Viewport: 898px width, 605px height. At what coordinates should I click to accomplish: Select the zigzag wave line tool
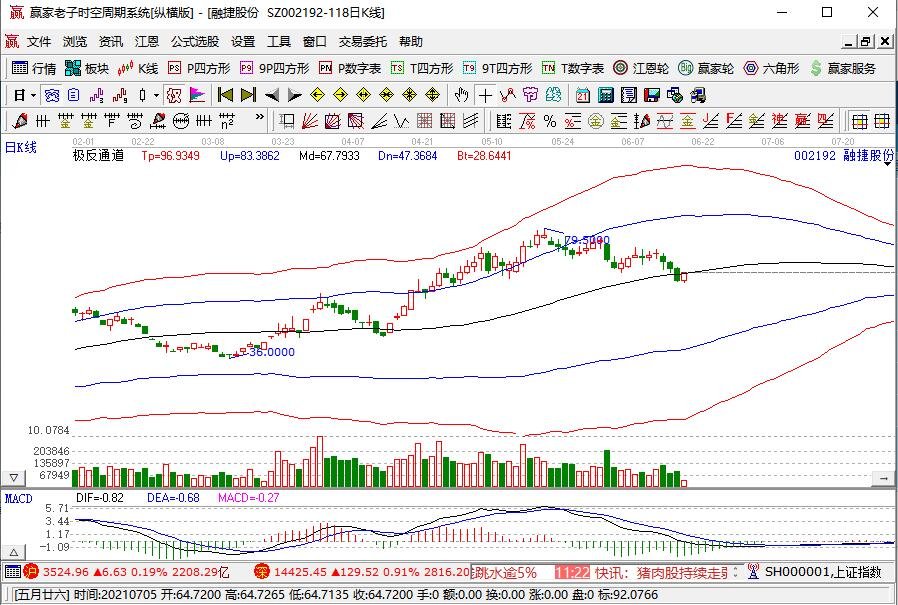coord(400,121)
